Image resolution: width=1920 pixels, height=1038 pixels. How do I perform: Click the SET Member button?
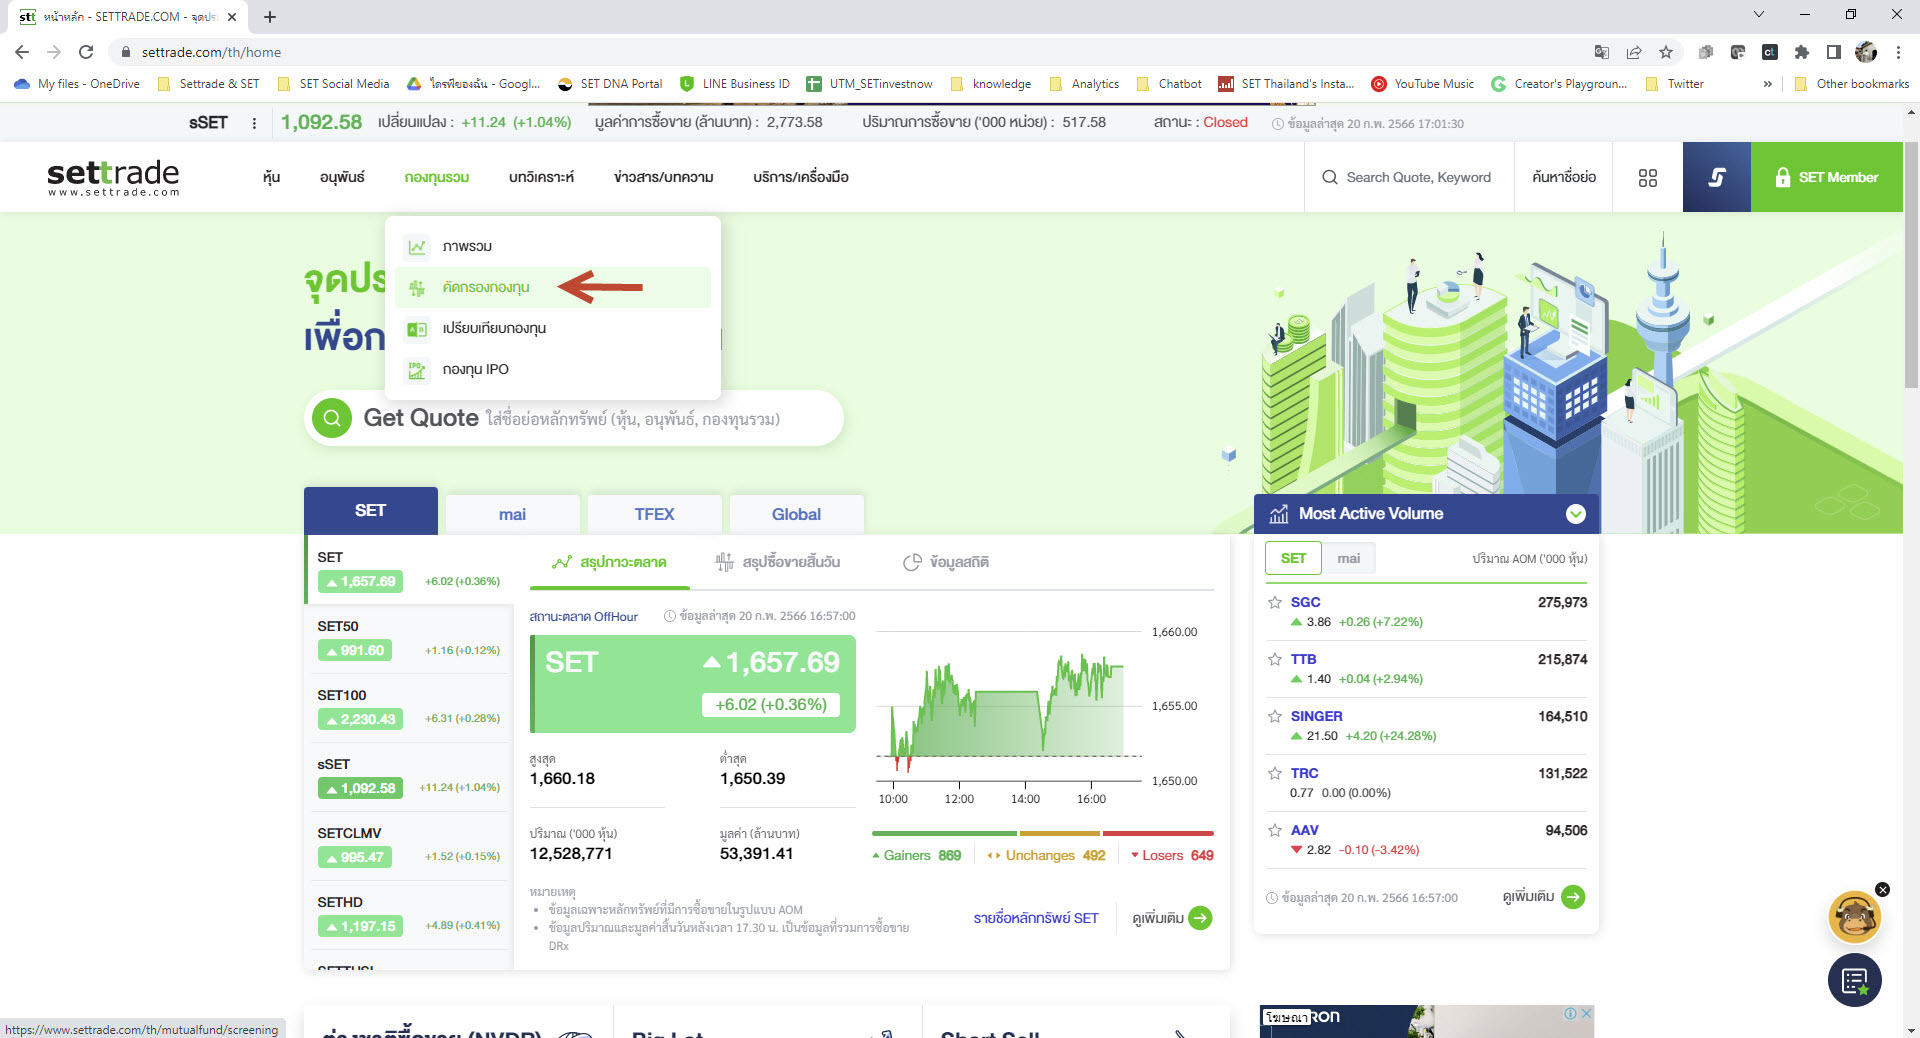click(x=1827, y=177)
